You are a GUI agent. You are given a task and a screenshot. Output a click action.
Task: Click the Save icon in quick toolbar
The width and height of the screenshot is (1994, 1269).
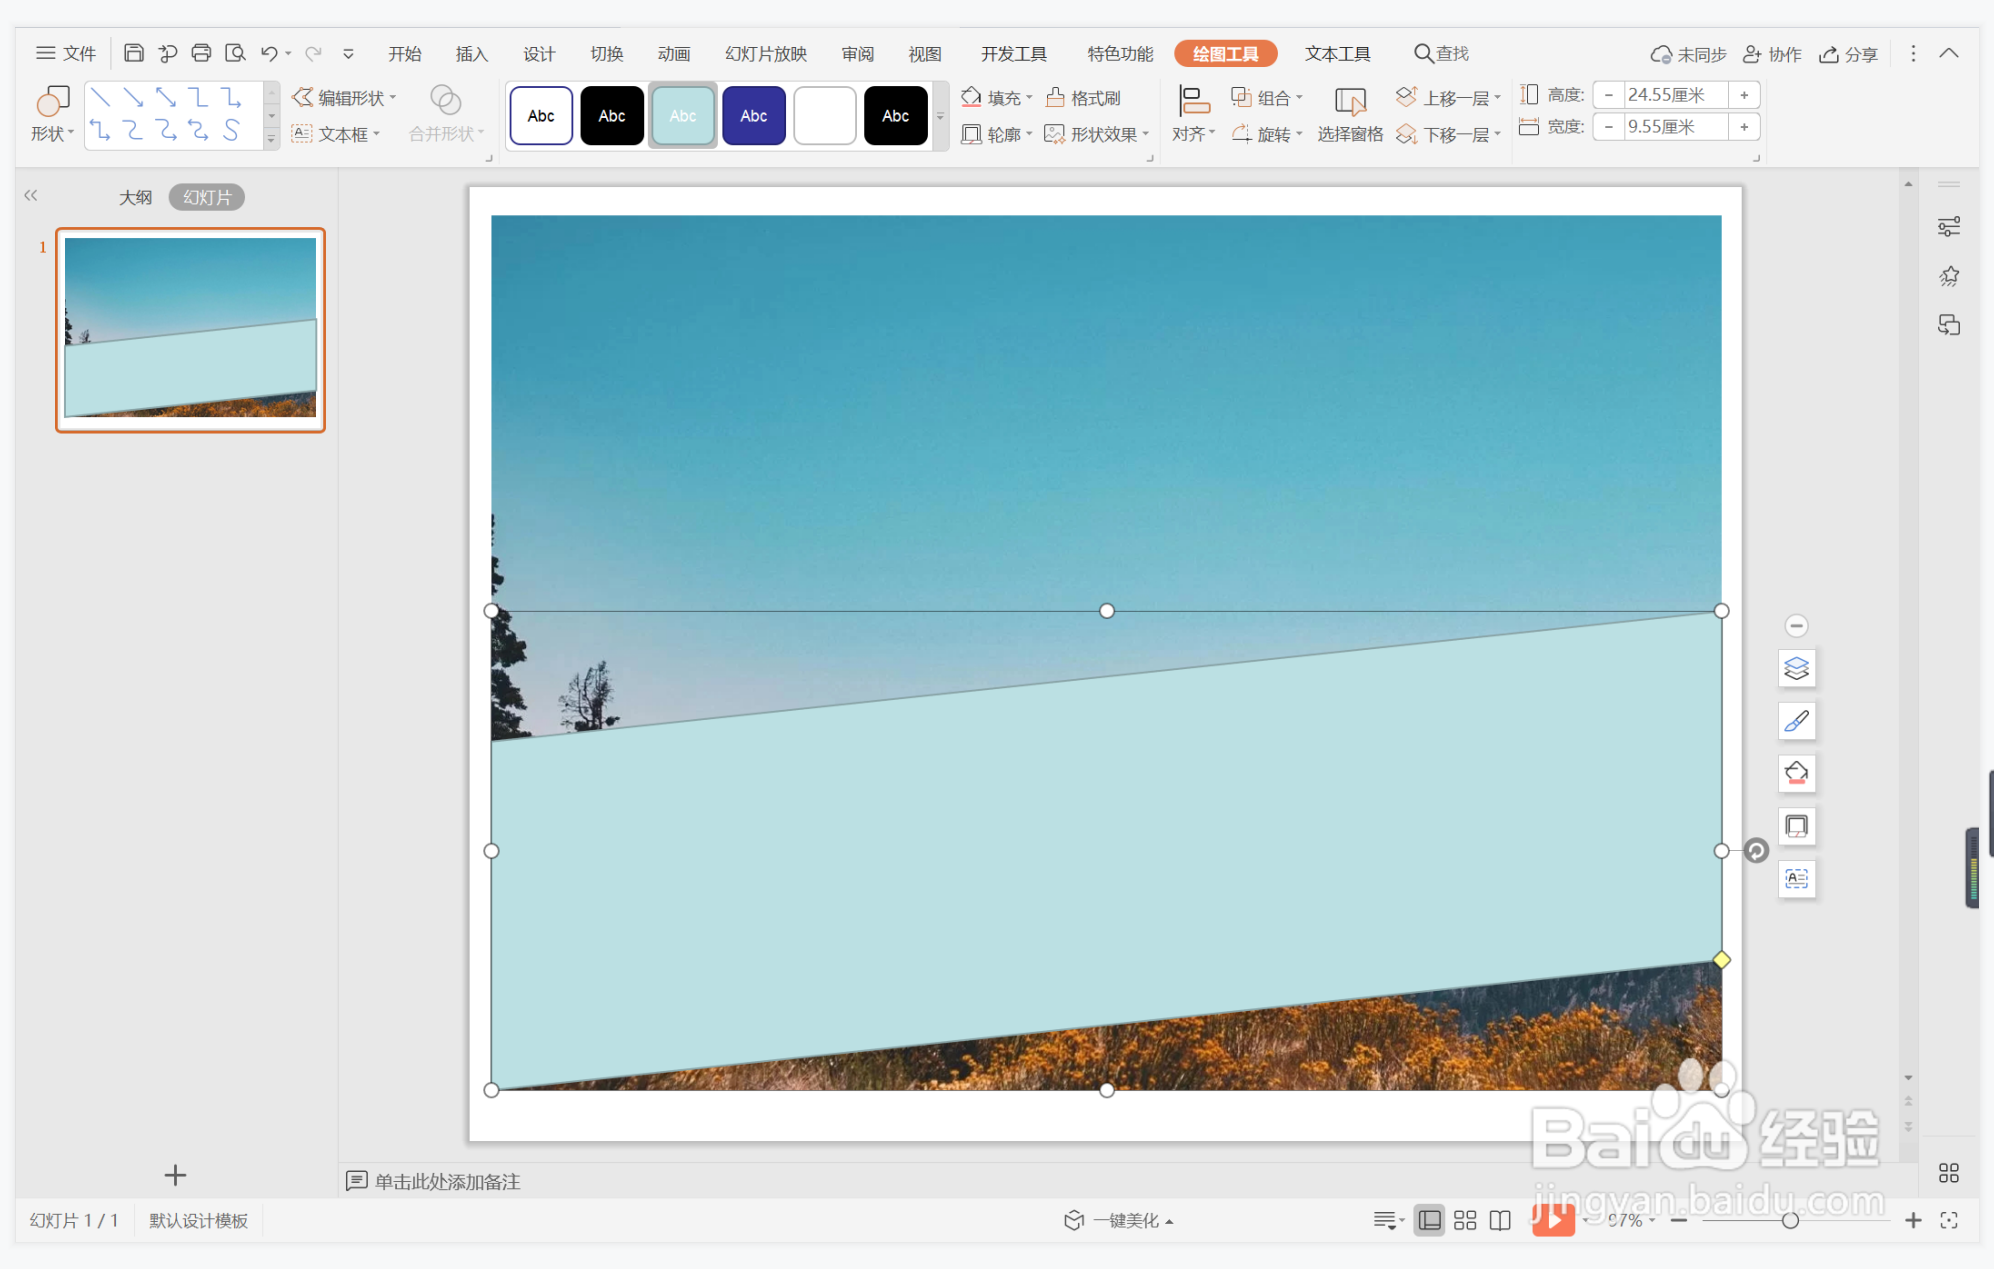point(133,53)
